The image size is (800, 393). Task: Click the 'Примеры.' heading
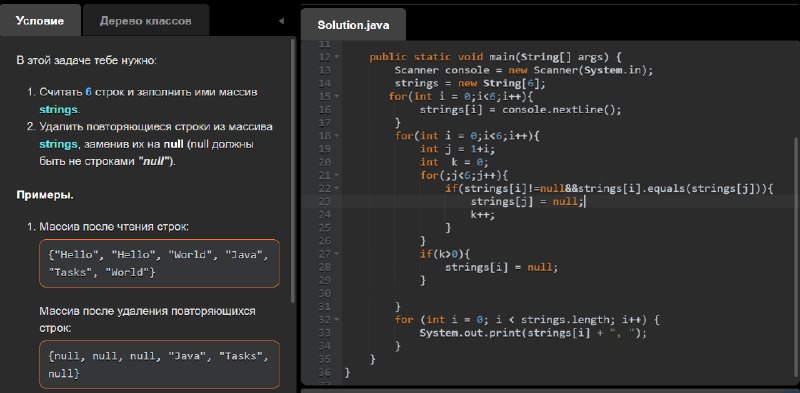(x=45, y=195)
